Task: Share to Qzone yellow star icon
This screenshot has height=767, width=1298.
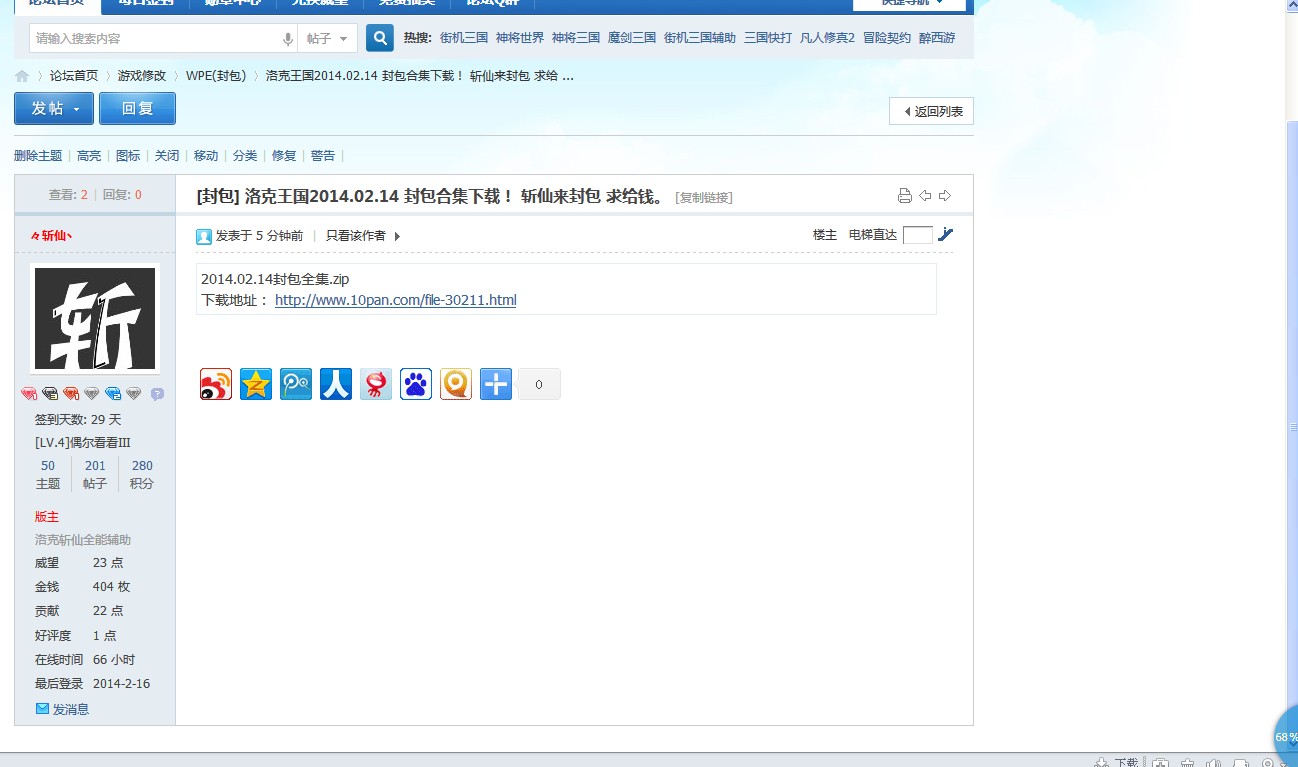Action: tap(256, 384)
